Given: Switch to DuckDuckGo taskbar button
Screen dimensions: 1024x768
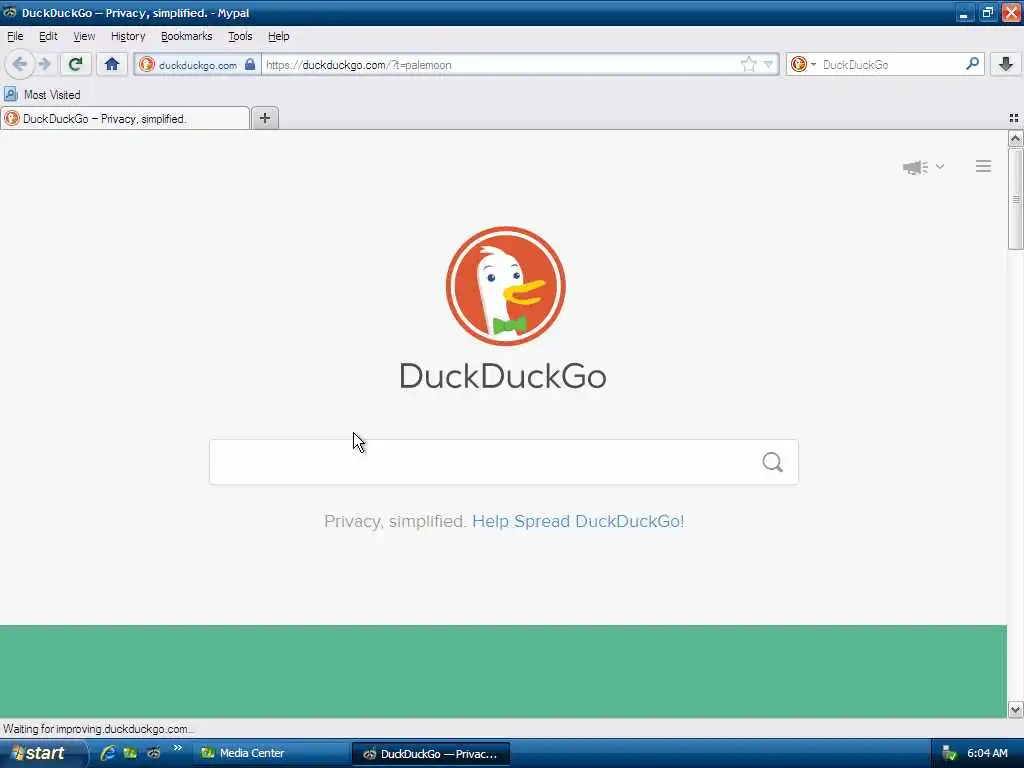Looking at the screenshot, I should (x=431, y=754).
